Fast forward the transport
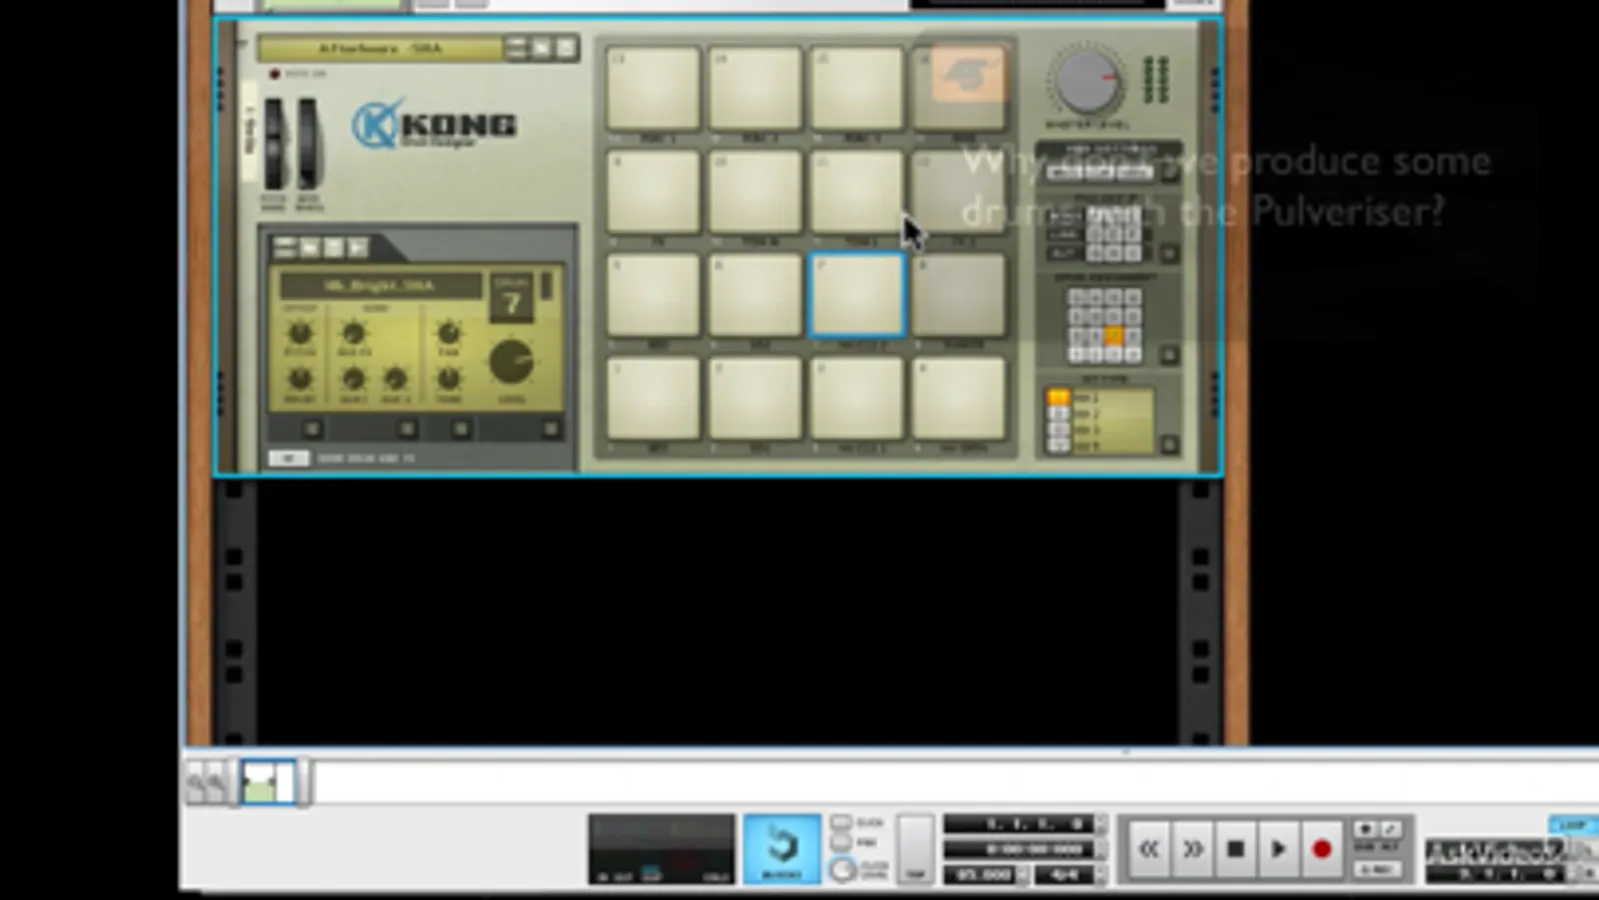 click(1192, 849)
